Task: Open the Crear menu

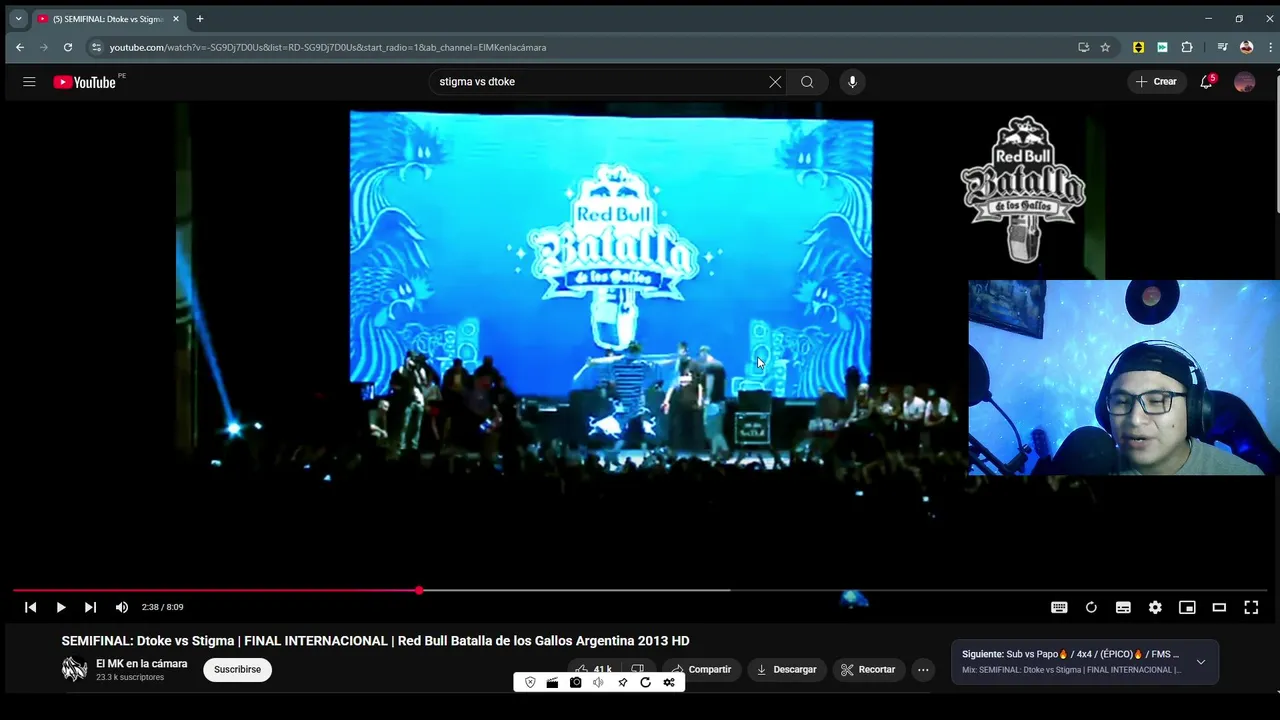Action: 1157,82
